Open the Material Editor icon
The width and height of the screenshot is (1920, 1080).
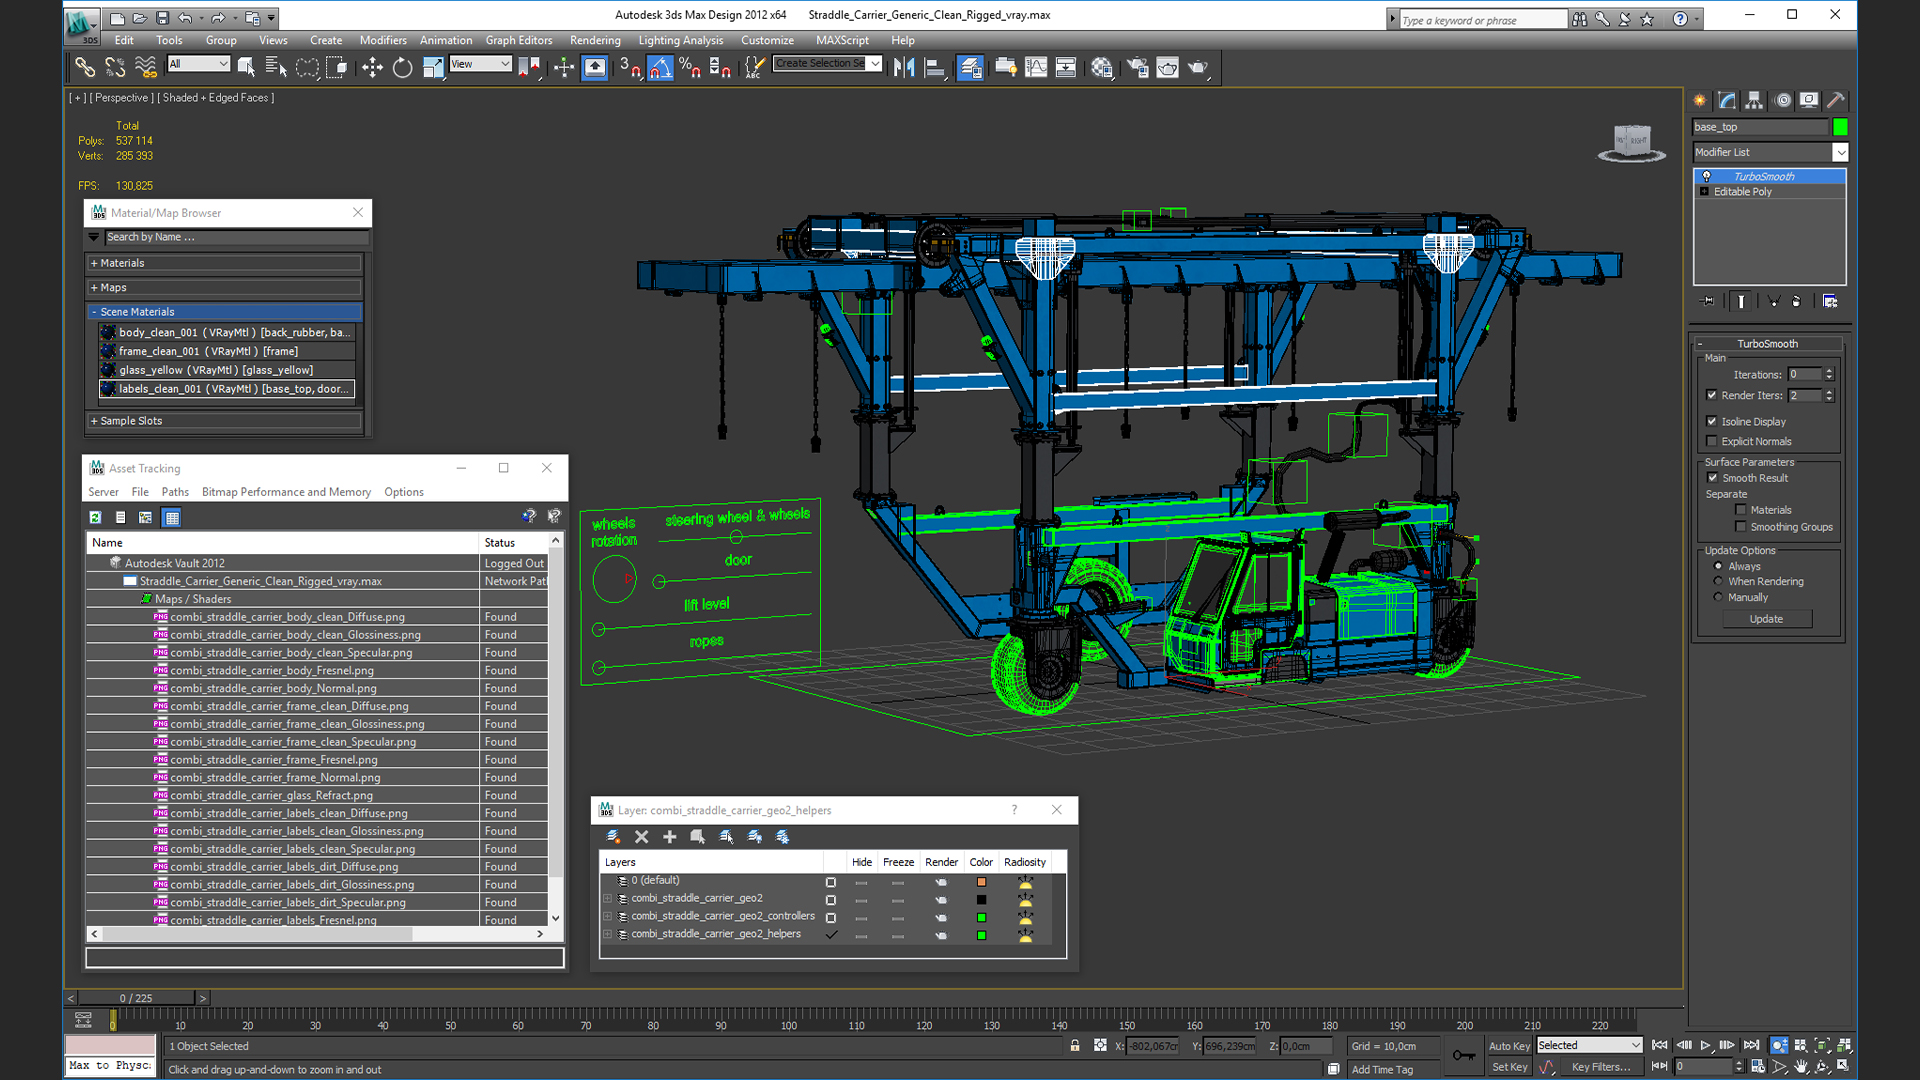pos(1102,67)
